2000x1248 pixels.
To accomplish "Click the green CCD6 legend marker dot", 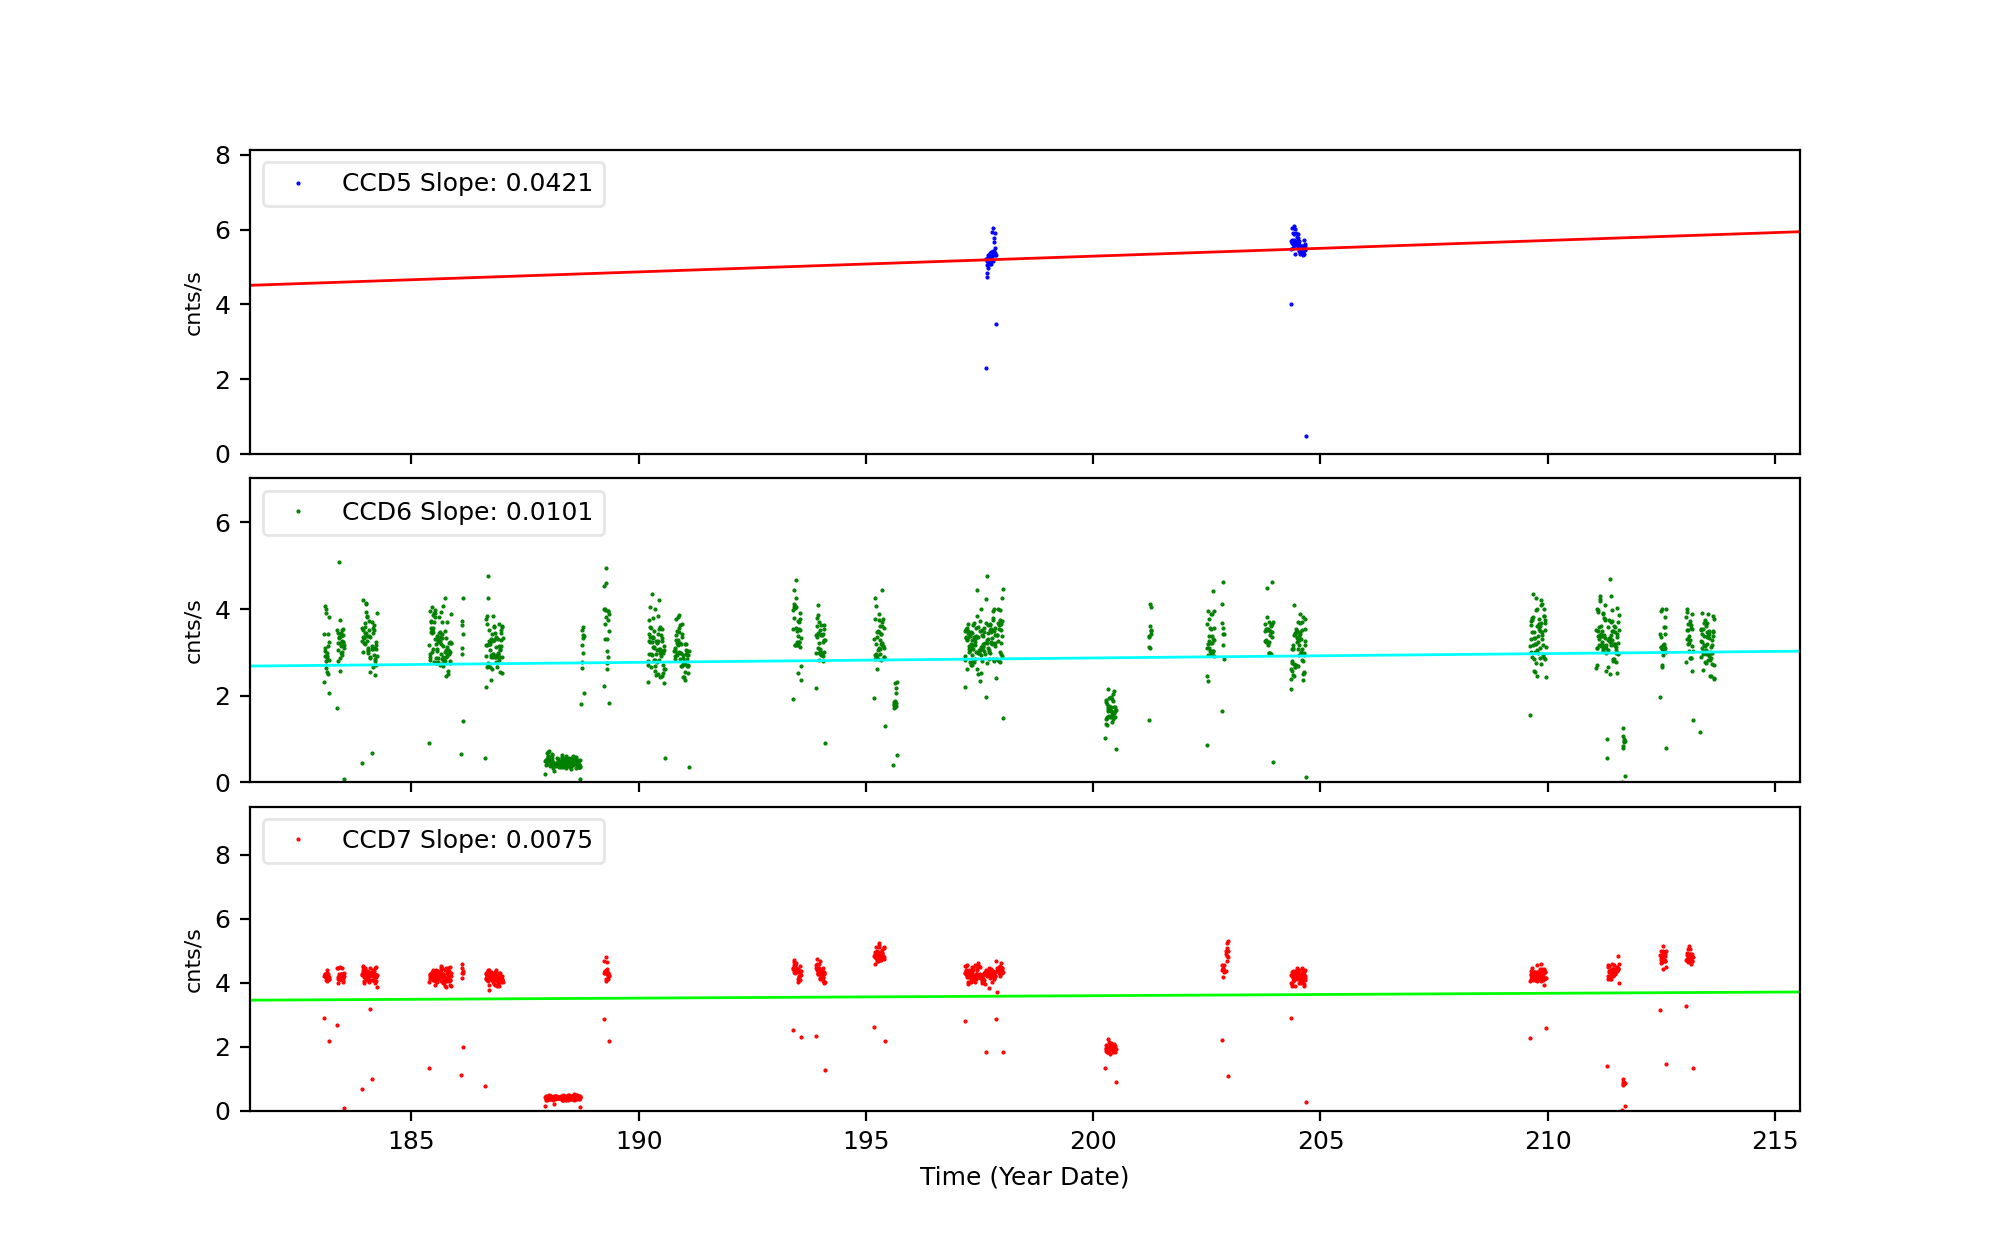I will tap(298, 512).
